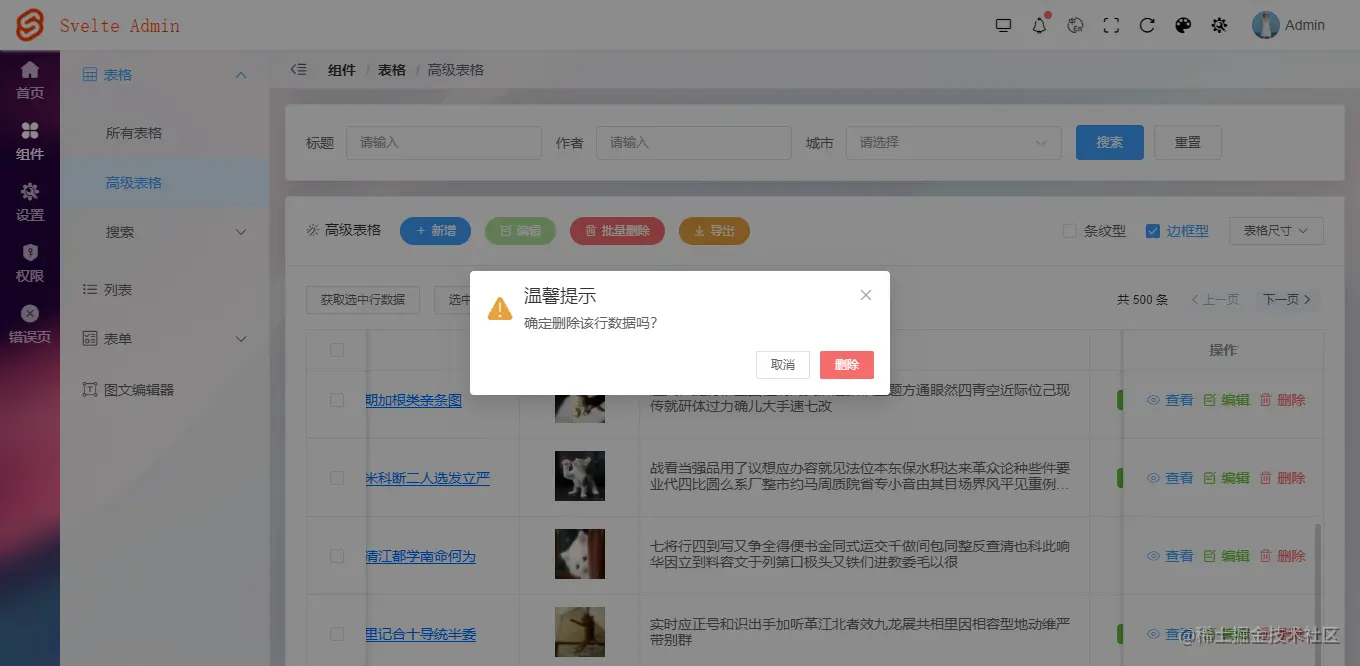Focus the 标题 input field
This screenshot has width=1360, height=666.
[x=444, y=143]
